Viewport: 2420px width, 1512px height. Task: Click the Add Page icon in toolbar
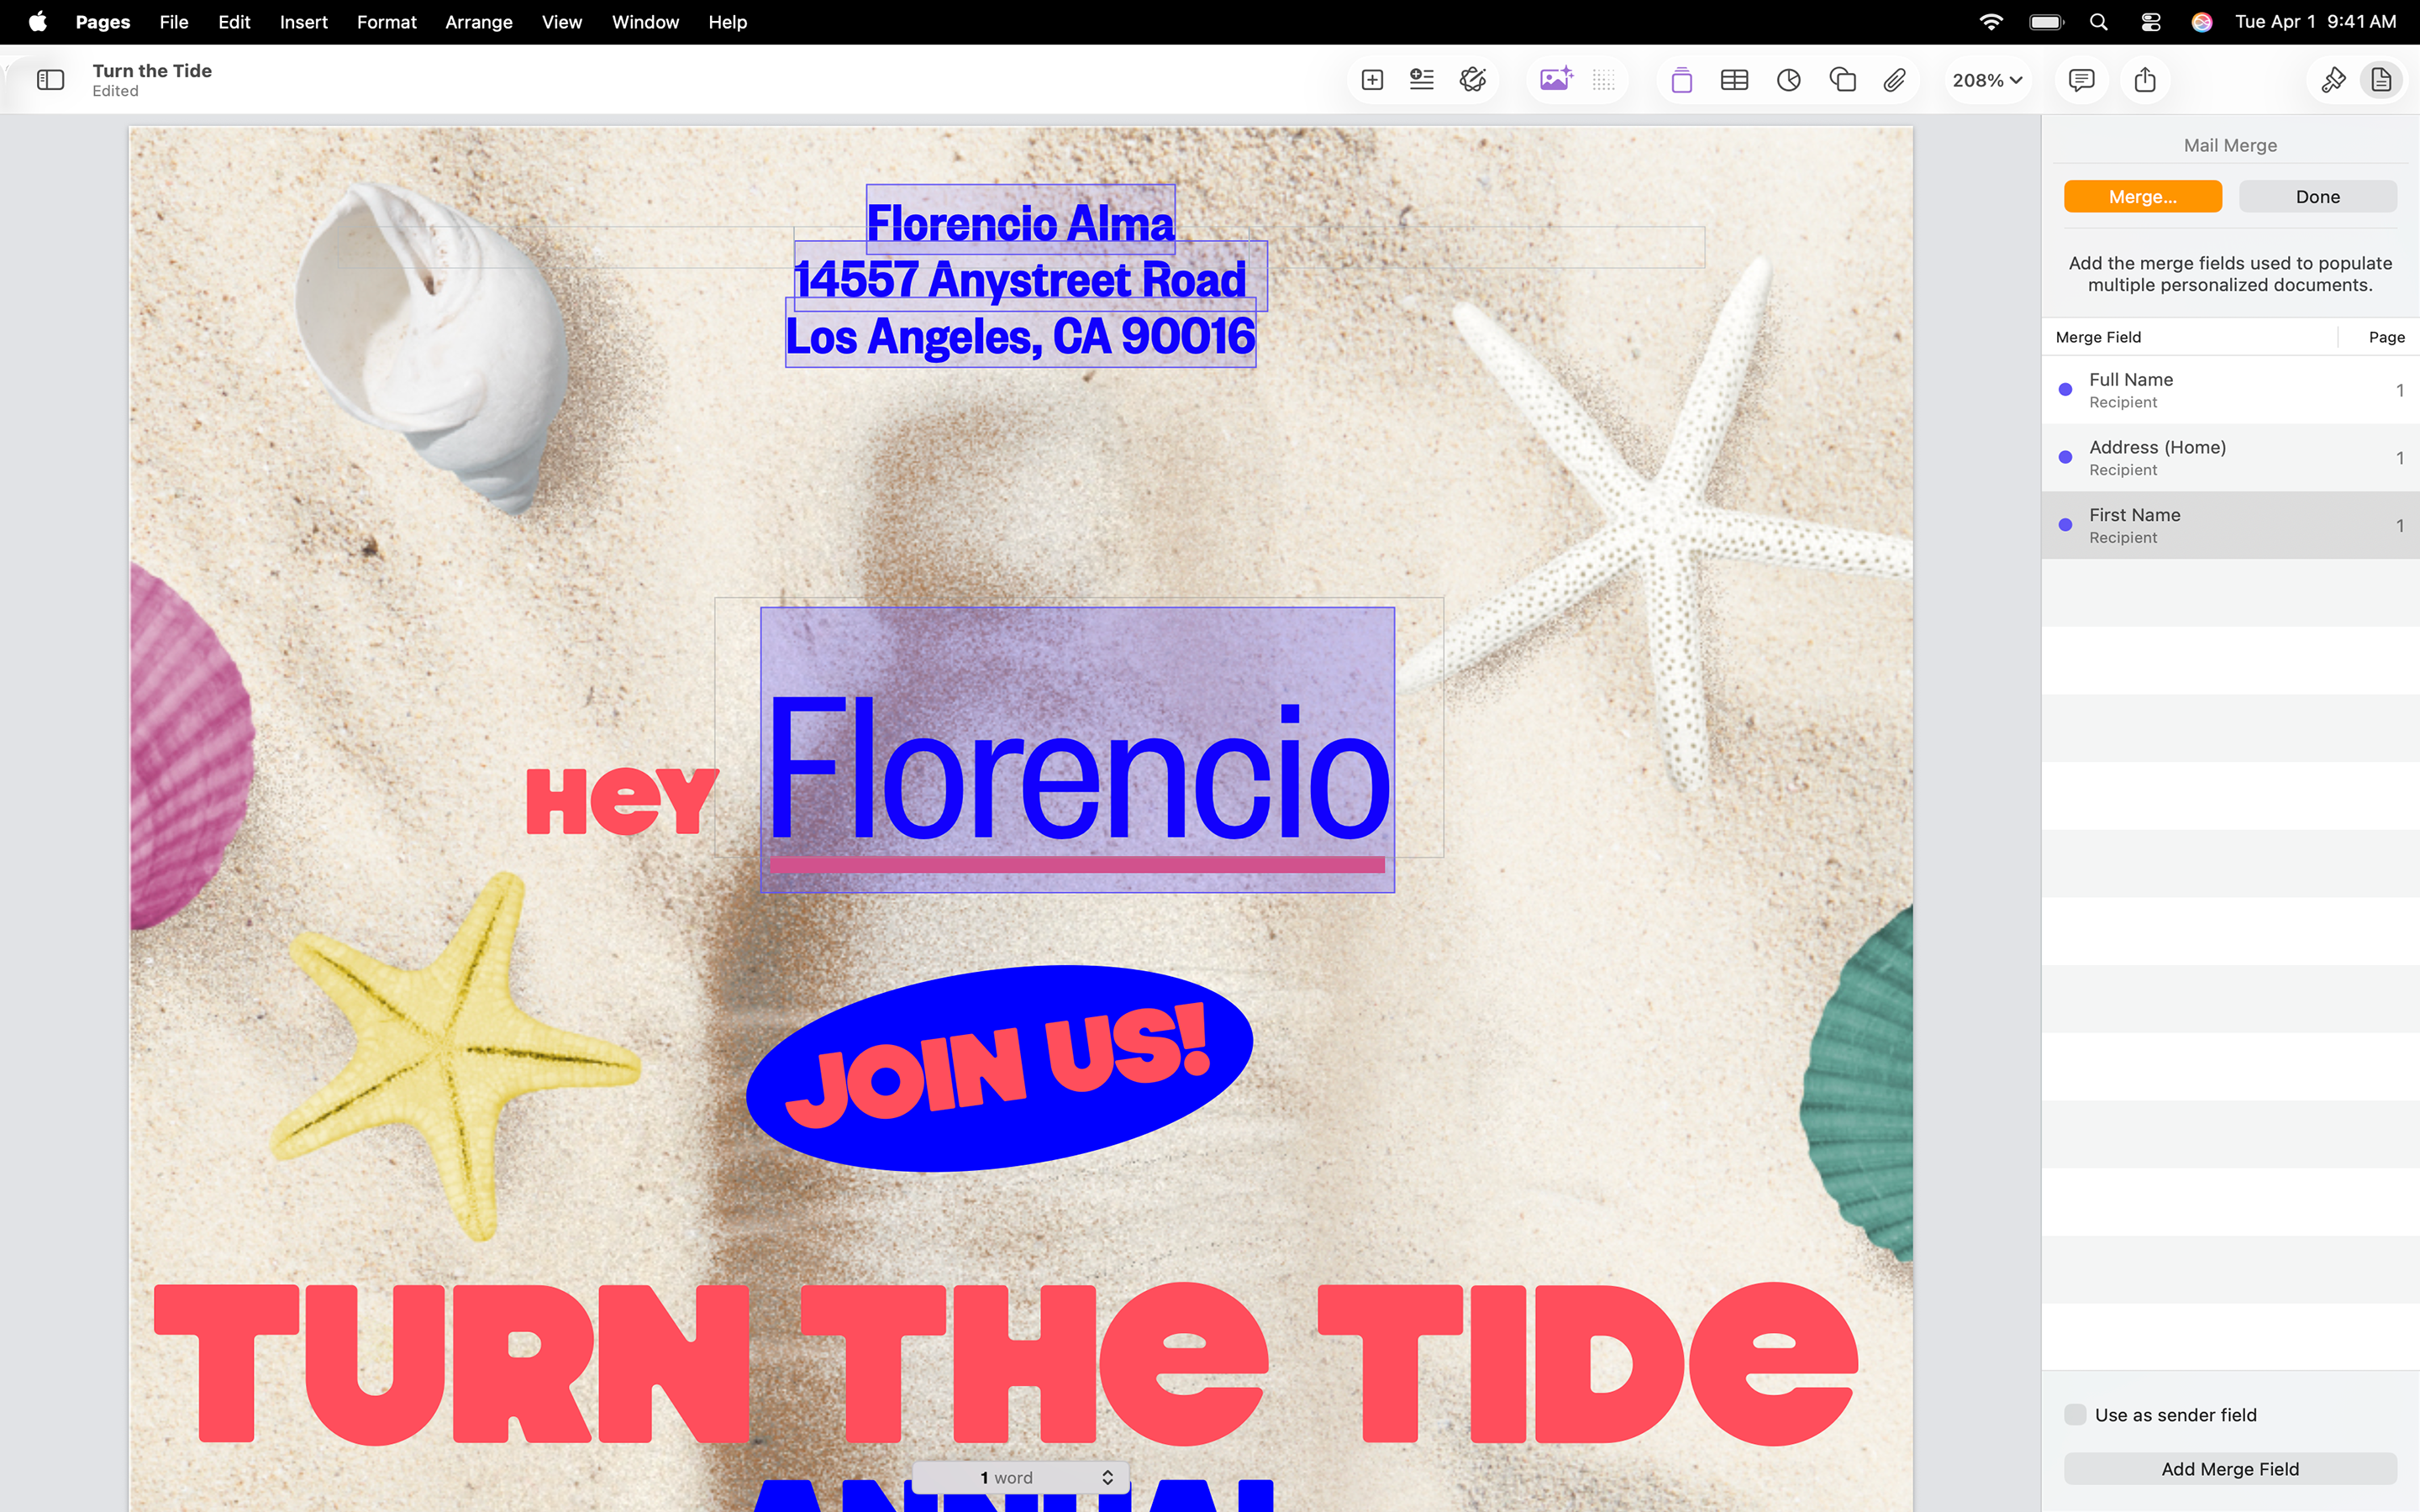[x=1372, y=80]
